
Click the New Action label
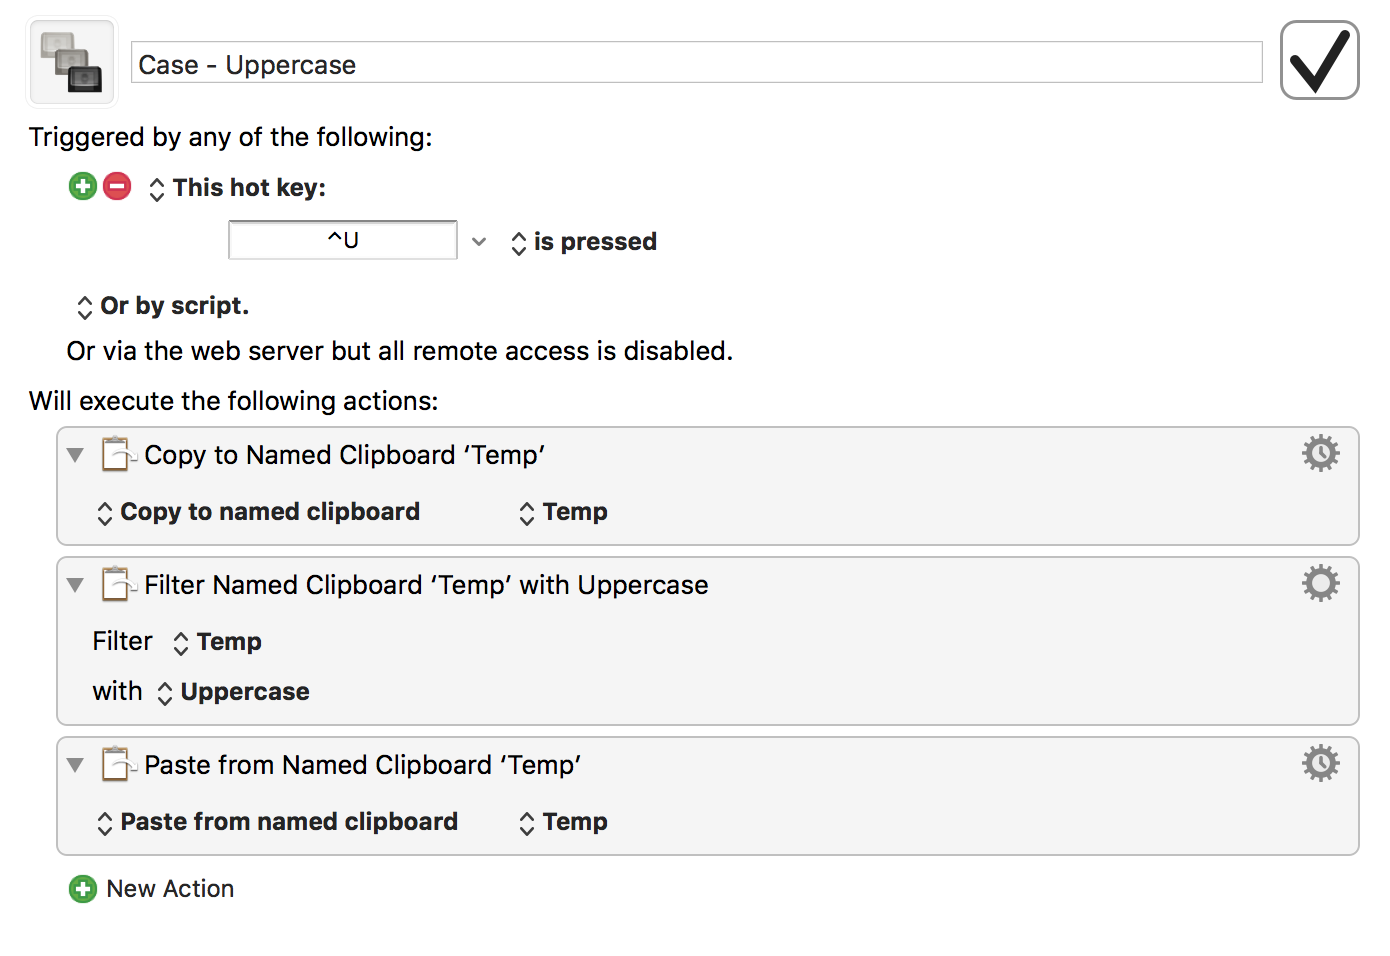pyautogui.click(x=170, y=889)
